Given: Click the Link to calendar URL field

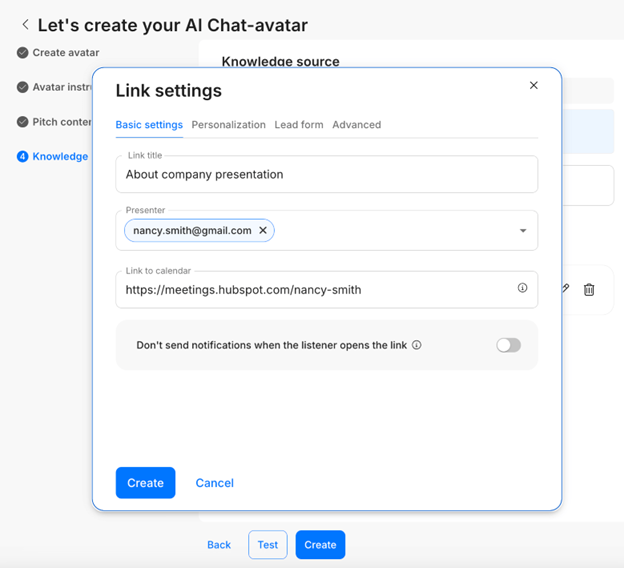Looking at the screenshot, I should coord(315,290).
